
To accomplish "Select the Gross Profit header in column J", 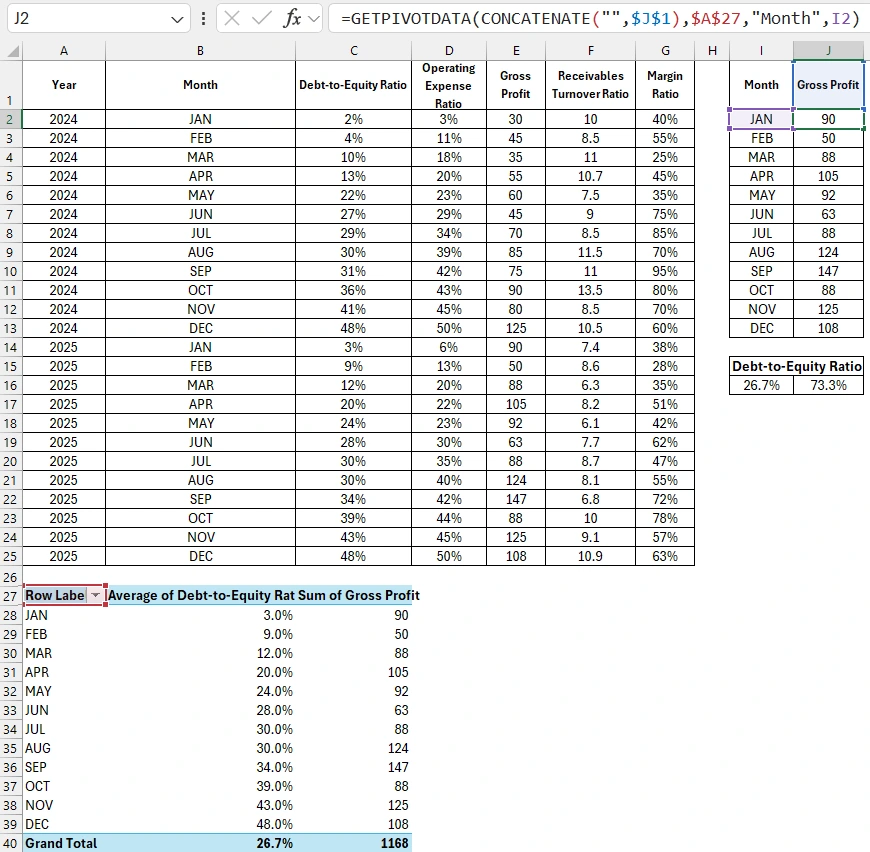I will tap(828, 85).
